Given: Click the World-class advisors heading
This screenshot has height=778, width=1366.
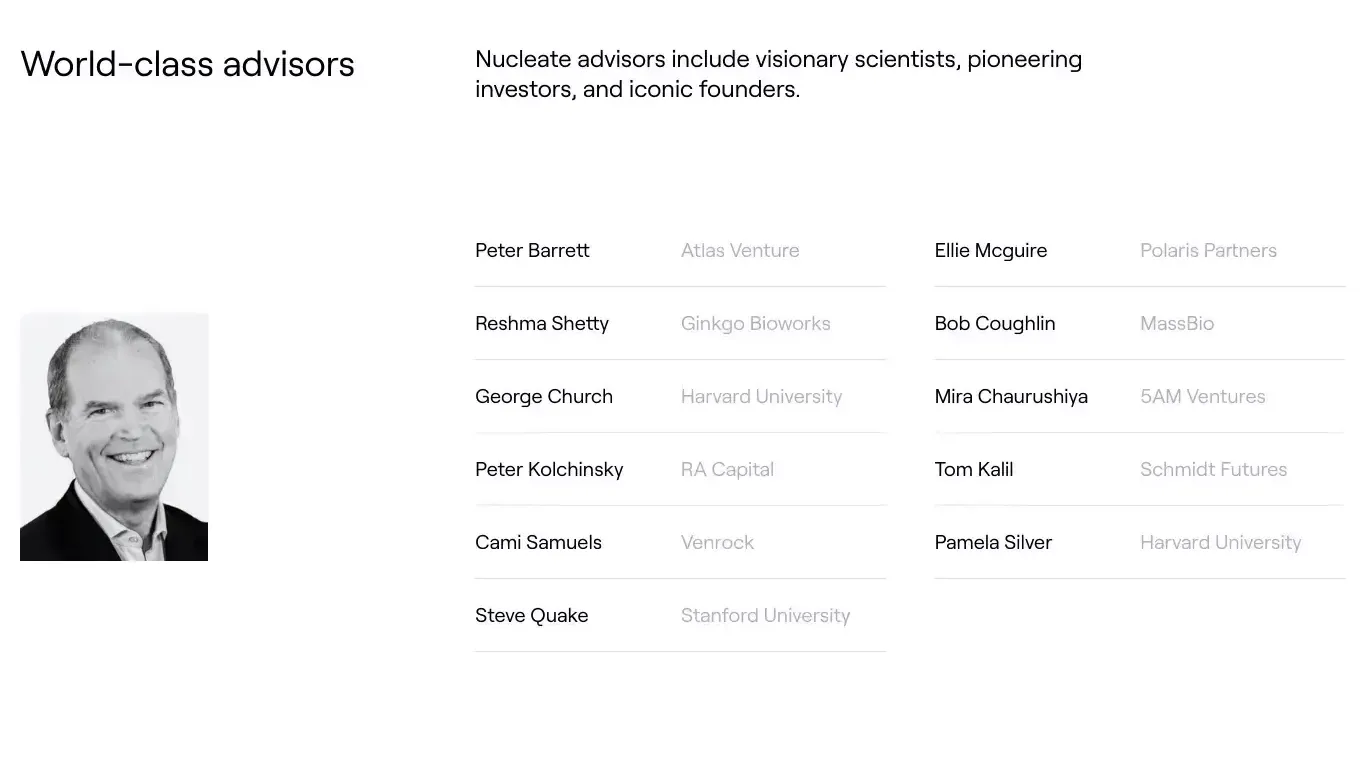Looking at the screenshot, I should [188, 63].
